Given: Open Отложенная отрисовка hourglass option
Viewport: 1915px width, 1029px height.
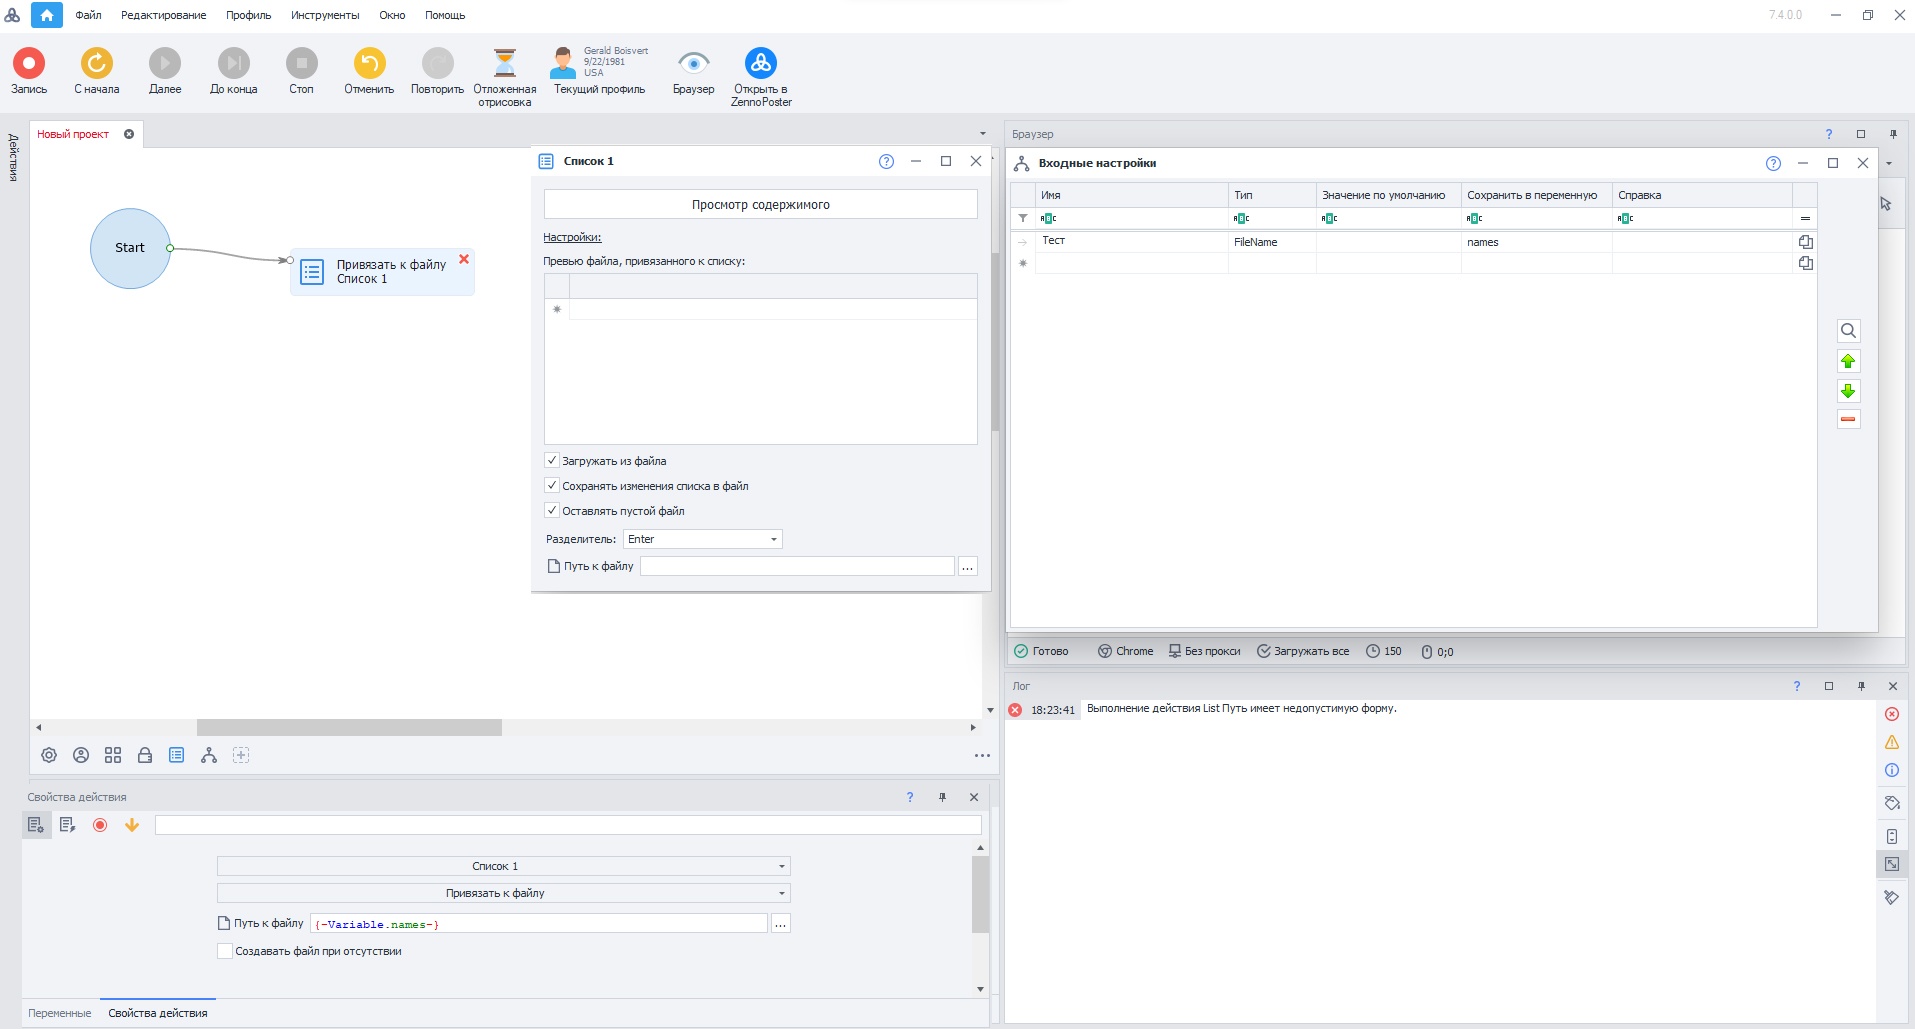Looking at the screenshot, I should pyautogui.click(x=505, y=77).
